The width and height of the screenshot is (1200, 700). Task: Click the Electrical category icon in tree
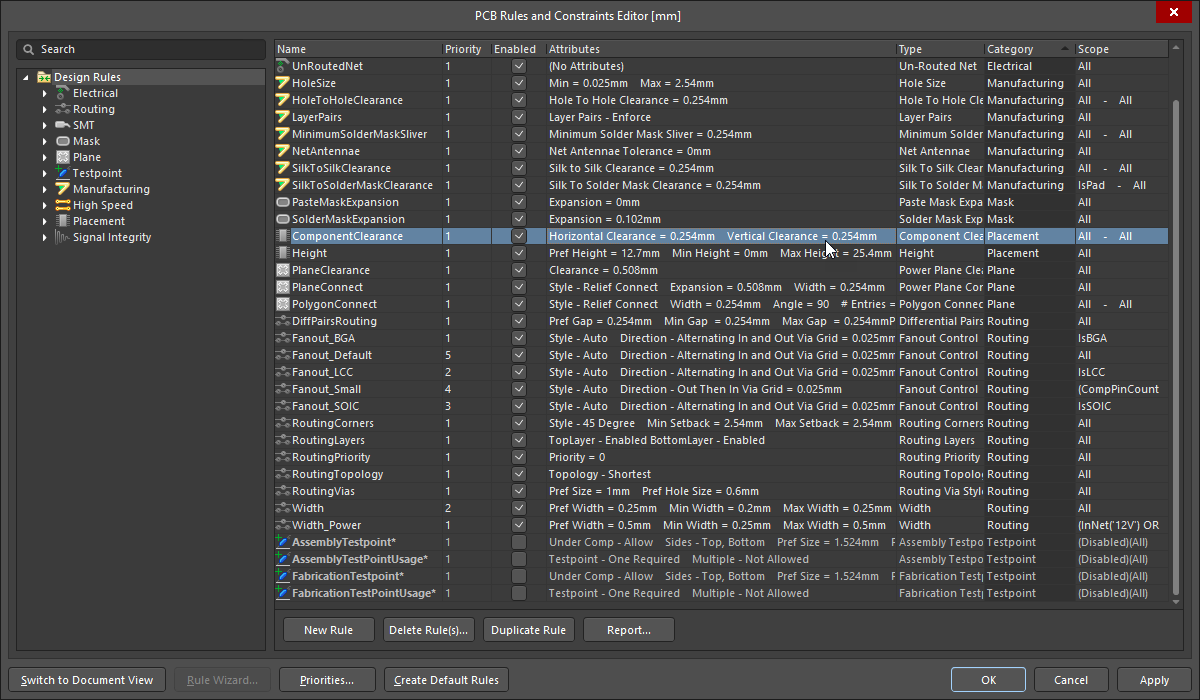click(x=63, y=93)
